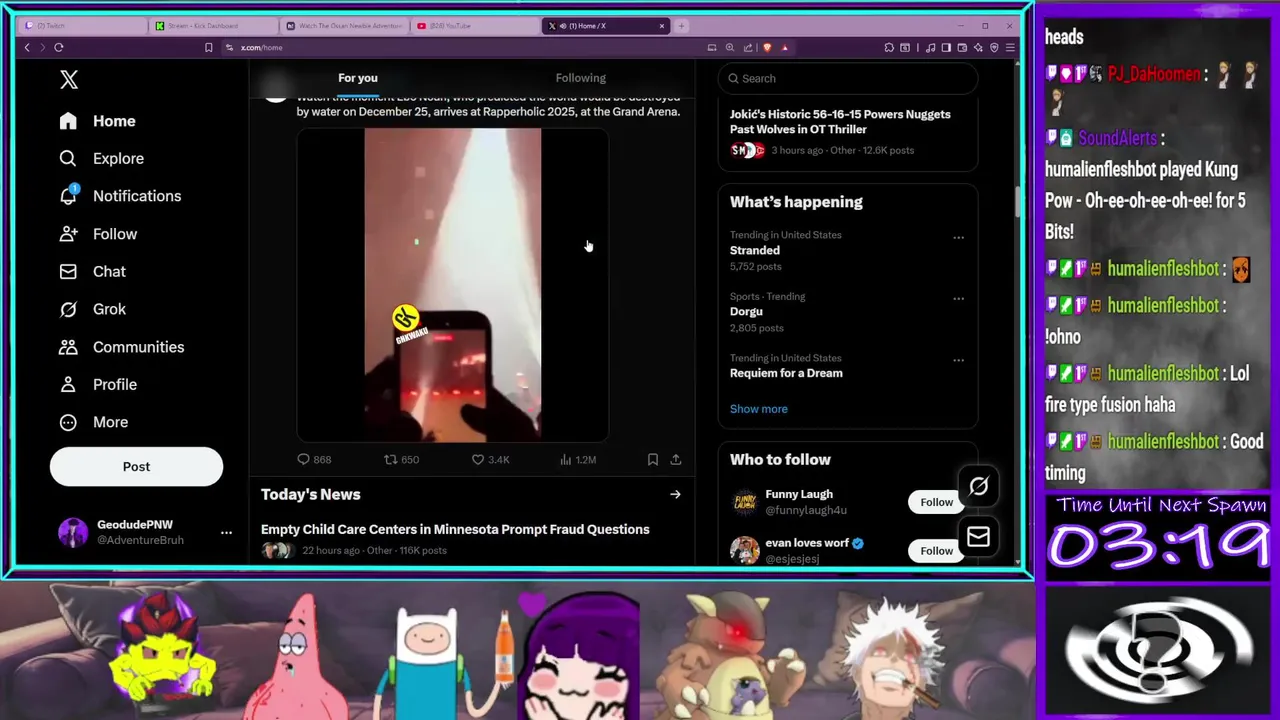Image resolution: width=1280 pixels, height=720 pixels.
Task: Open more options for Requiem trend
Action: (958, 360)
